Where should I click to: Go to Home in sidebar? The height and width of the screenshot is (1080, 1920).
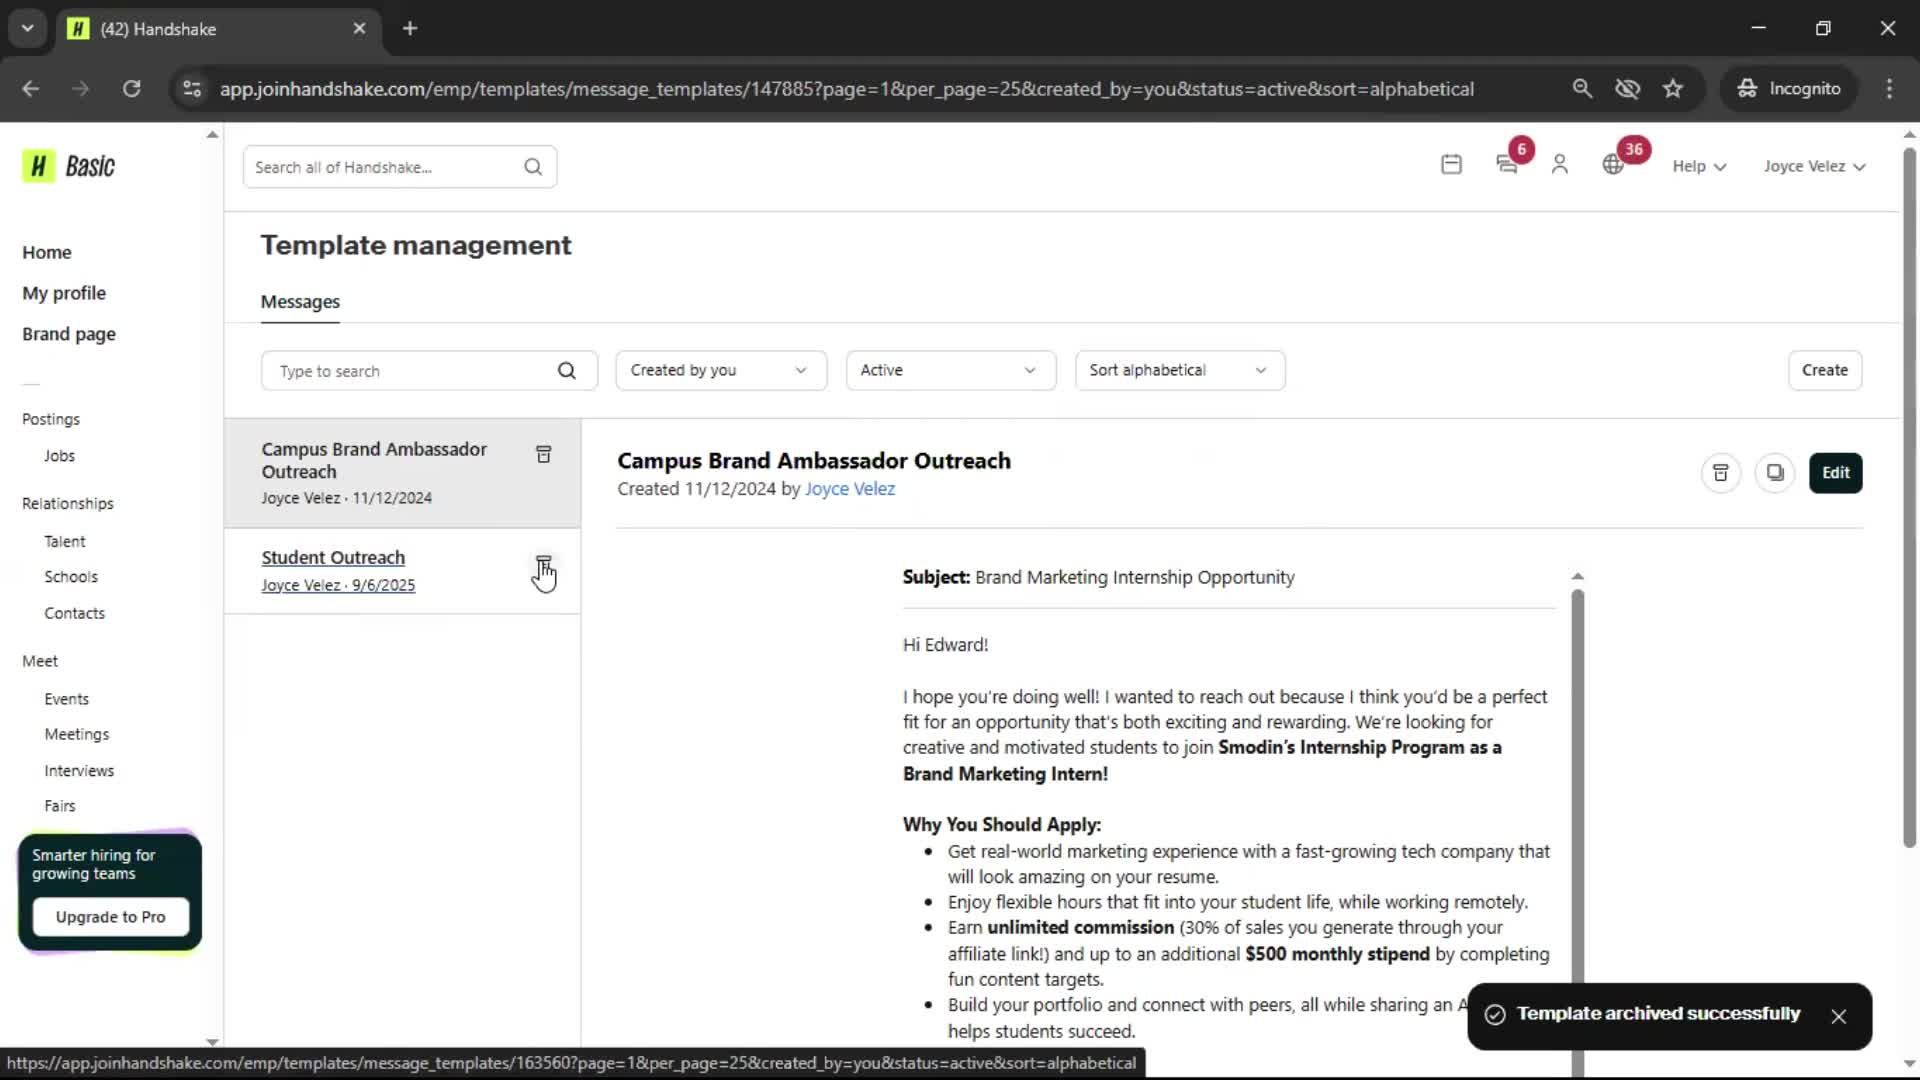click(47, 252)
